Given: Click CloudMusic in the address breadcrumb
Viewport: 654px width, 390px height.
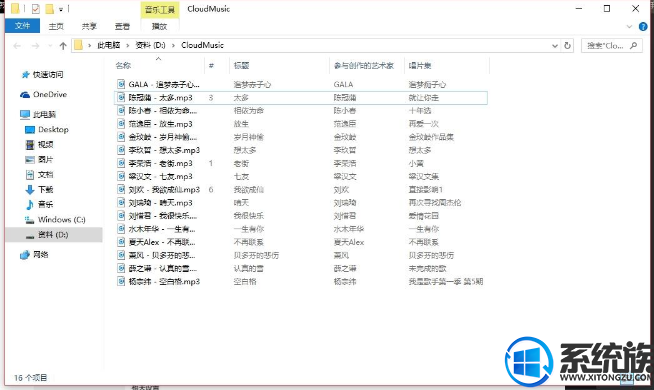Looking at the screenshot, I should coord(202,45).
